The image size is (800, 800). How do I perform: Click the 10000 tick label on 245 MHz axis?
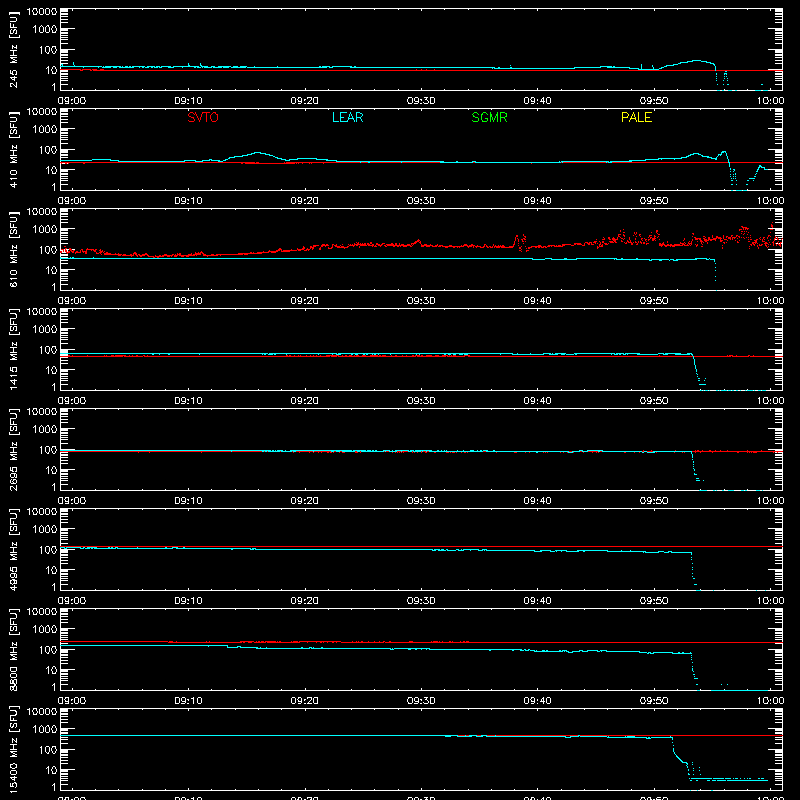[x=42, y=12]
